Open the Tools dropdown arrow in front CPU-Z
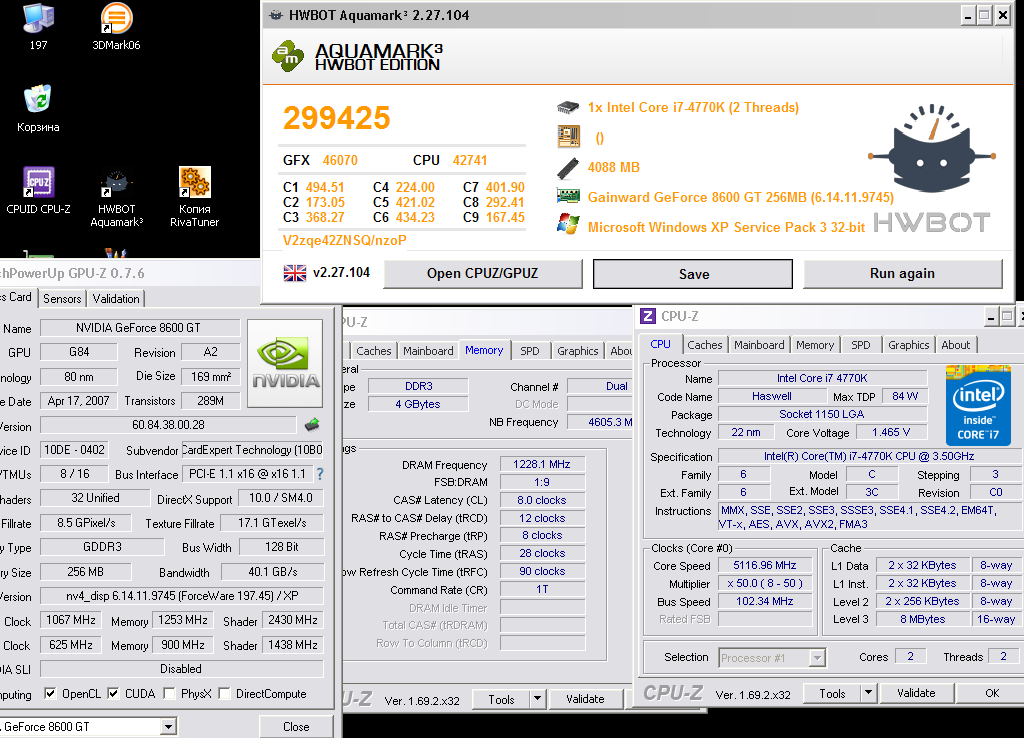This screenshot has width=1024, height=738. (868, 693)
